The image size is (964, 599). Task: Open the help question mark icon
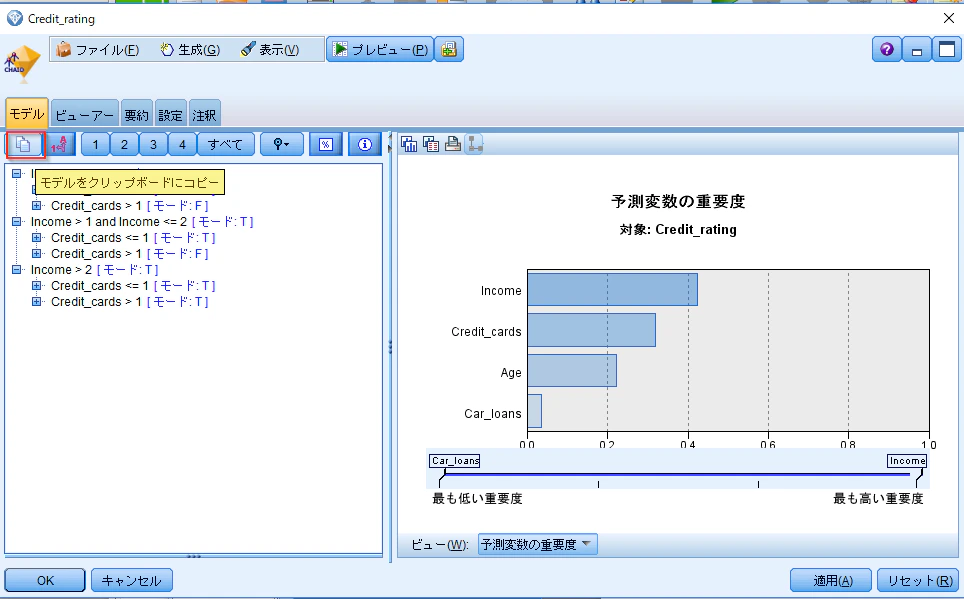pyautogui.click(x=887, y=50)
